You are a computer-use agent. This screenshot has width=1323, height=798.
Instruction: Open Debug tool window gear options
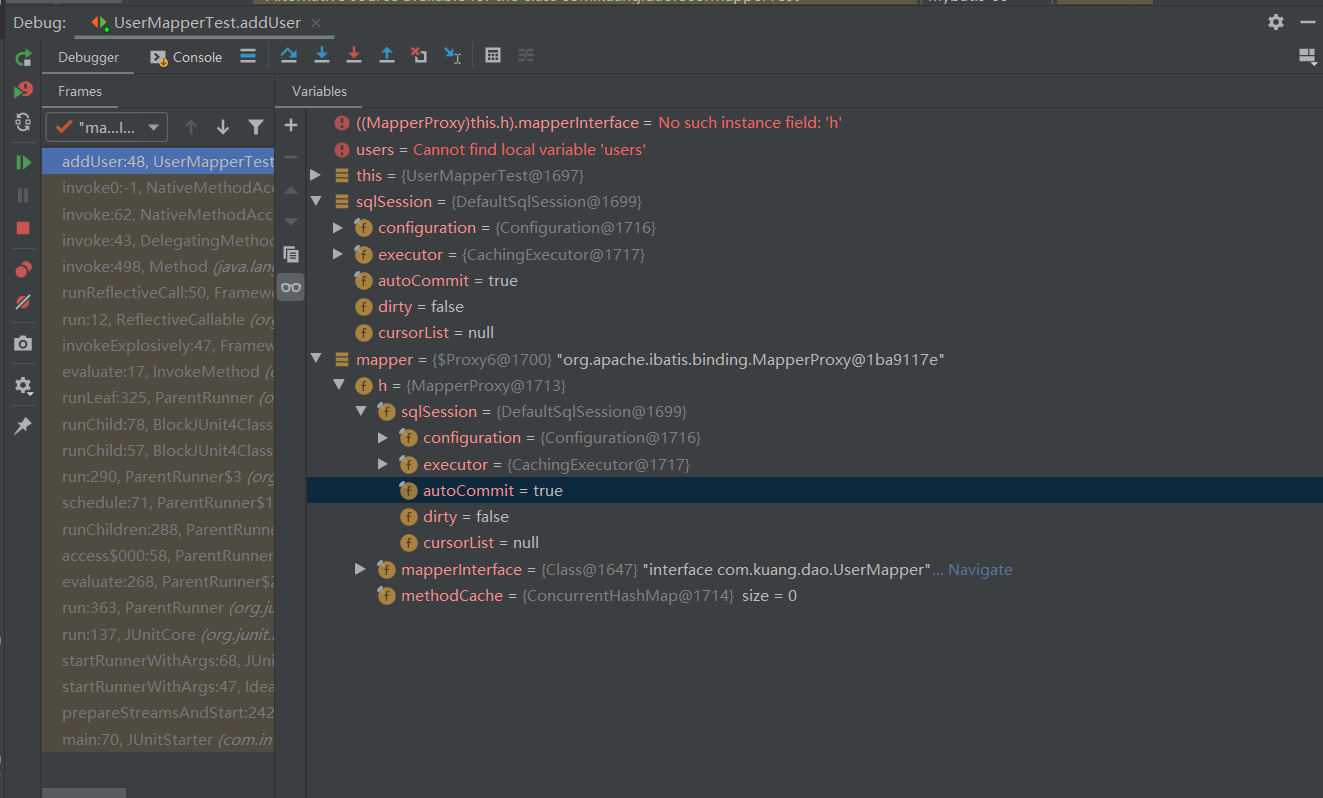tap(1276, 22)
